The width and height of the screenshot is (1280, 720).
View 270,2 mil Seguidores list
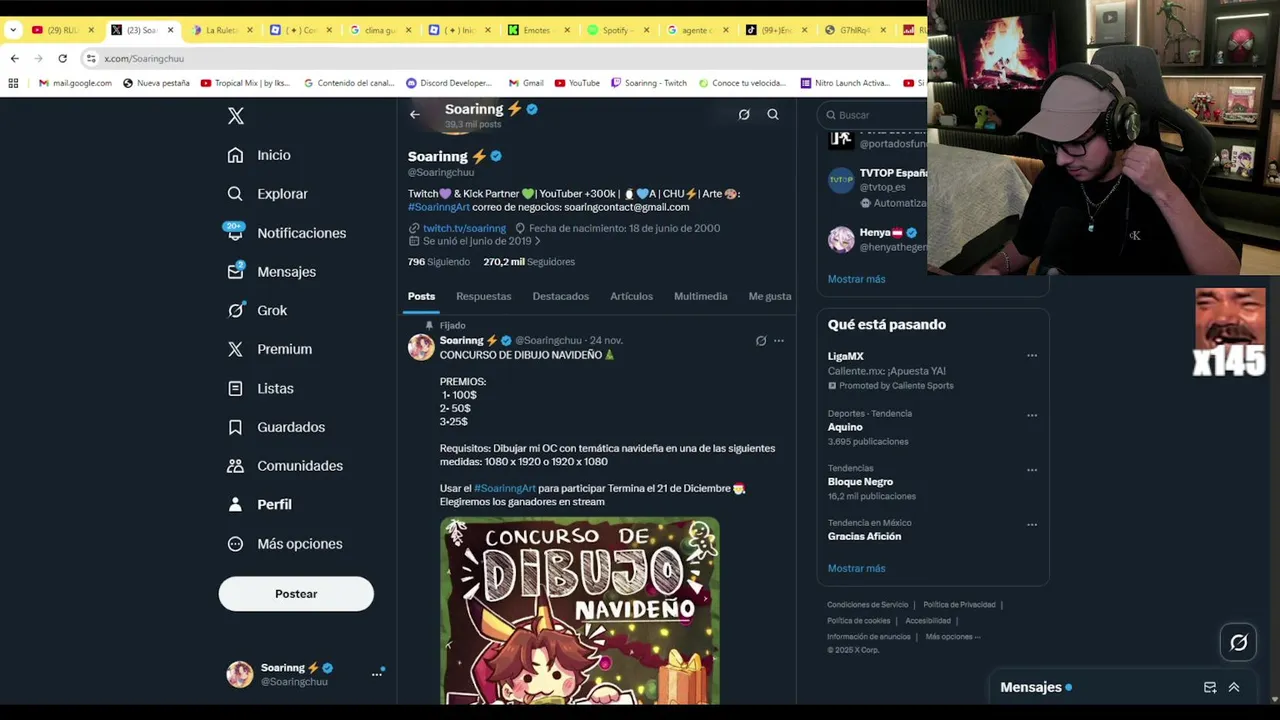pos(529,262)
